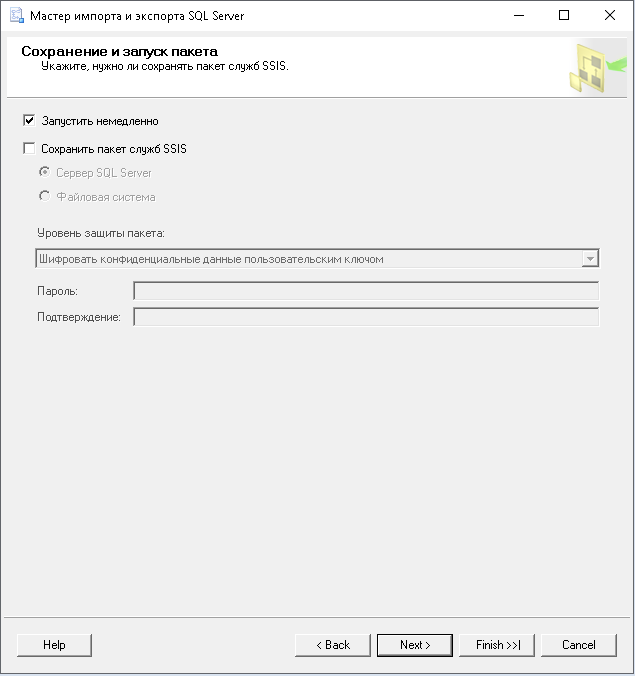The image size is (635, 676).
Task: Enable the "Сохранить пакет служб SSIS" checkbox
Action: pos(29,149)
